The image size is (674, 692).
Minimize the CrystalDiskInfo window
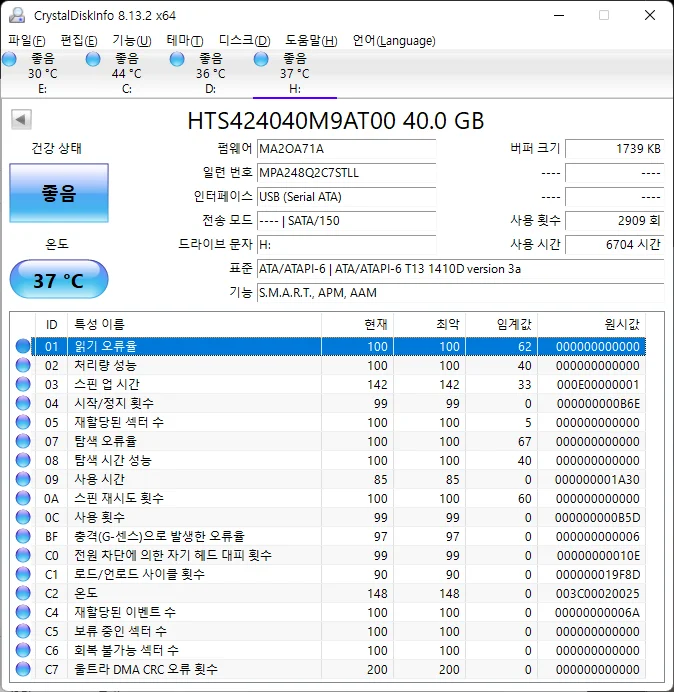pos(559,15)
